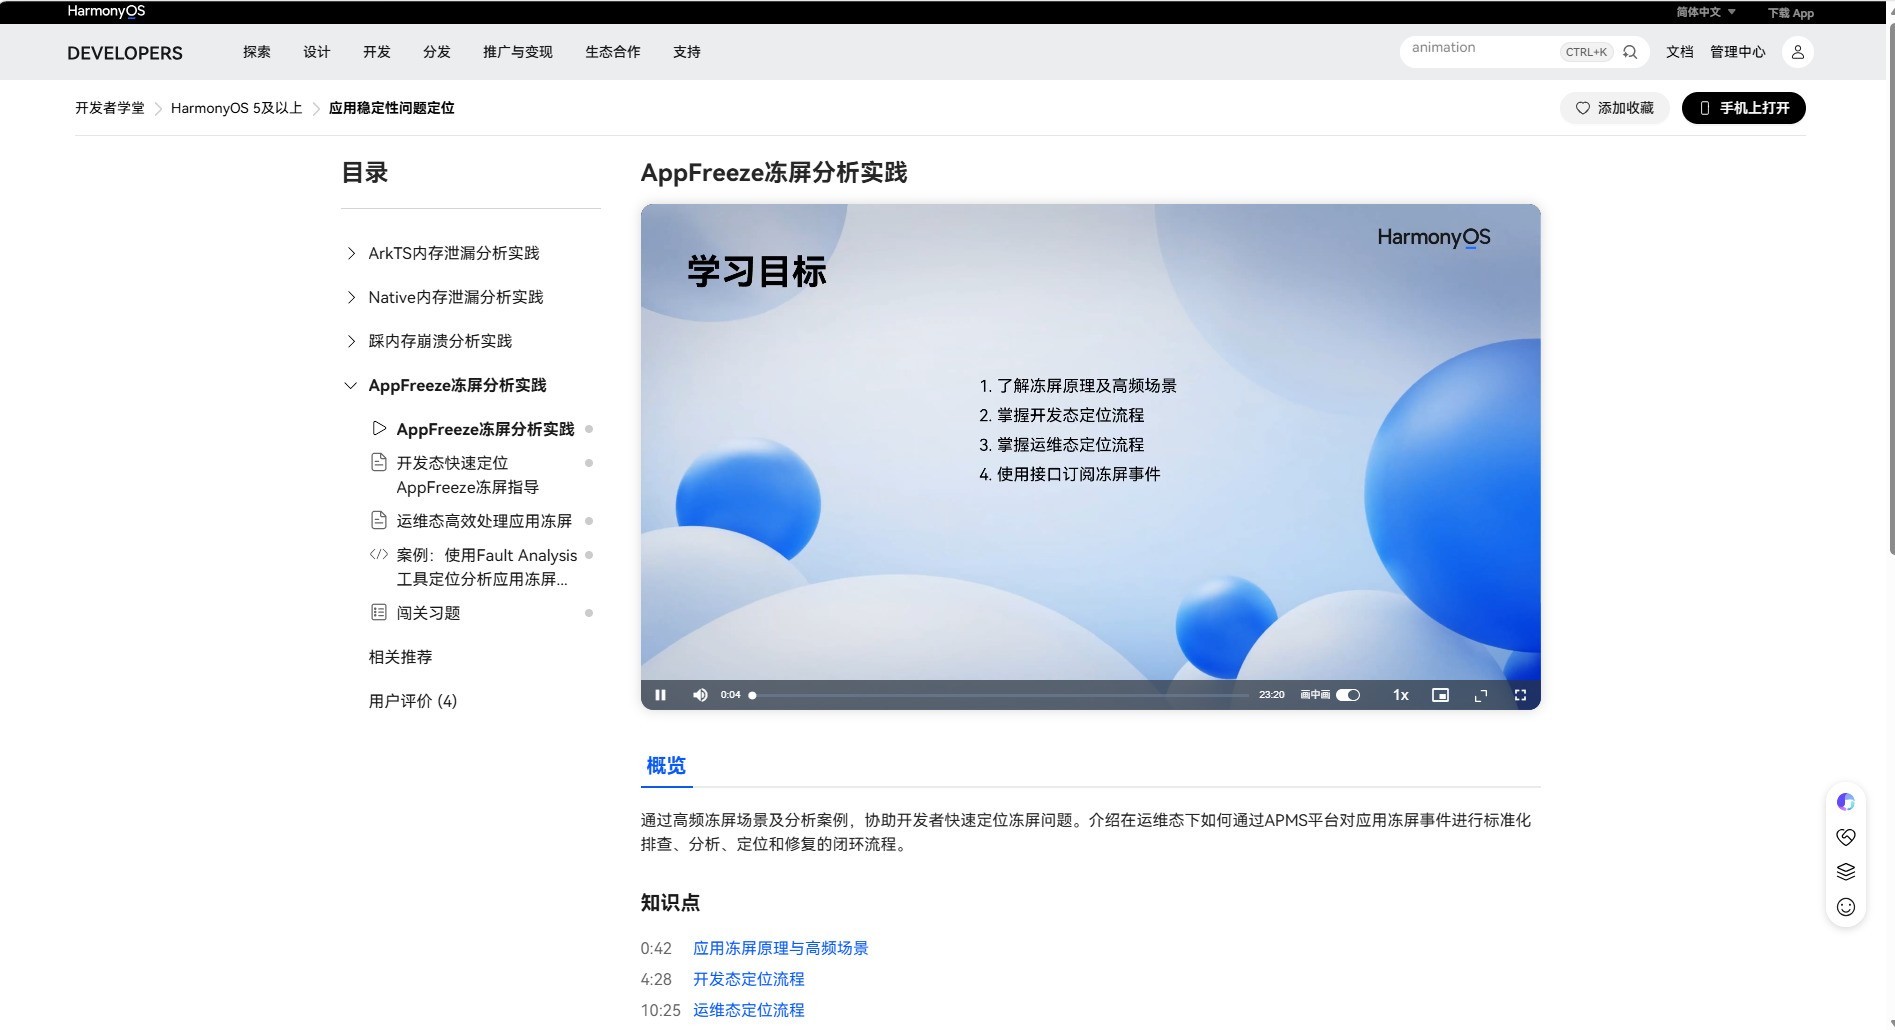Jump to 应用冻屏原理与高频场景 chapter
1895x1030 pixels.
pos(781,948)
